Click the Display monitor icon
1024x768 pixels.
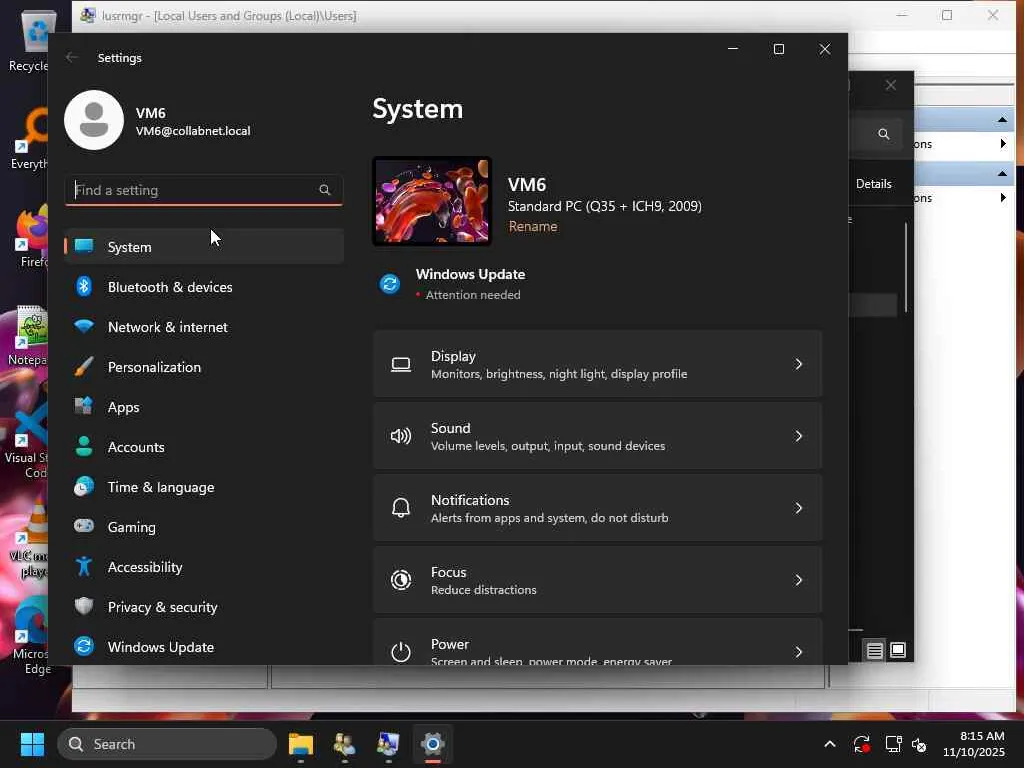point(401,364)
